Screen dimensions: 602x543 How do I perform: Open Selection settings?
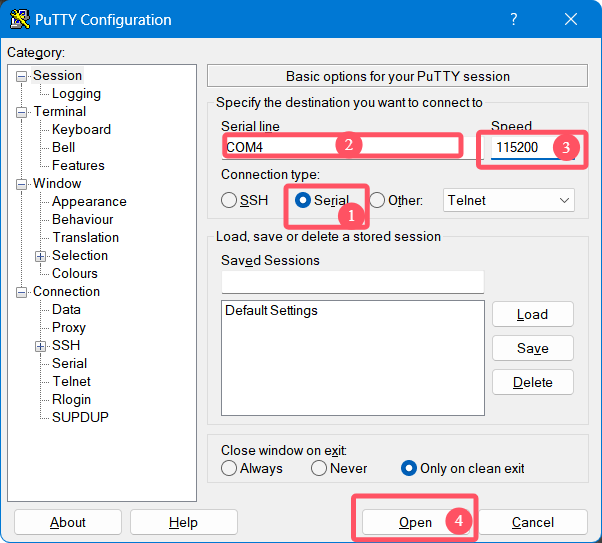(80, 255)
